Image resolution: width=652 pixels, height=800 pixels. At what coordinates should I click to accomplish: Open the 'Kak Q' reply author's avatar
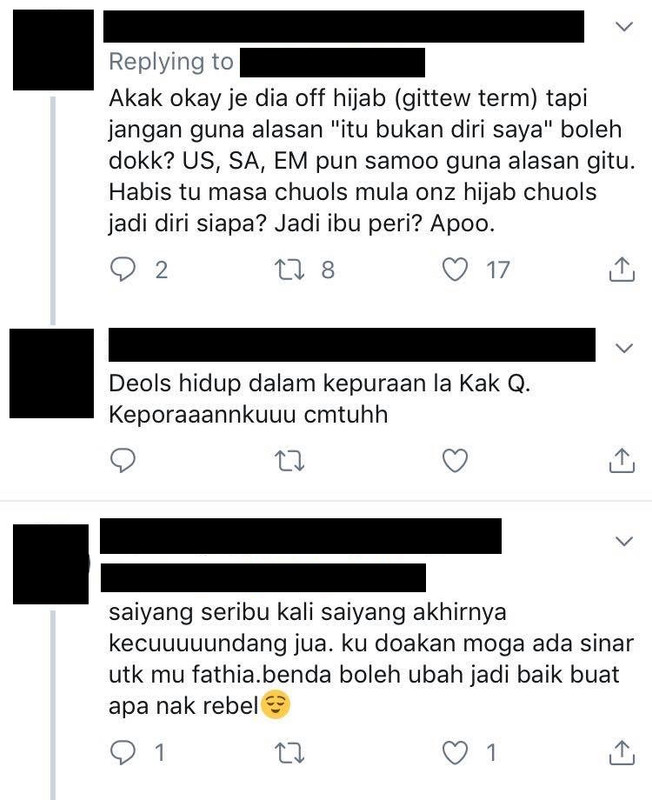click(x=52, y=373)
